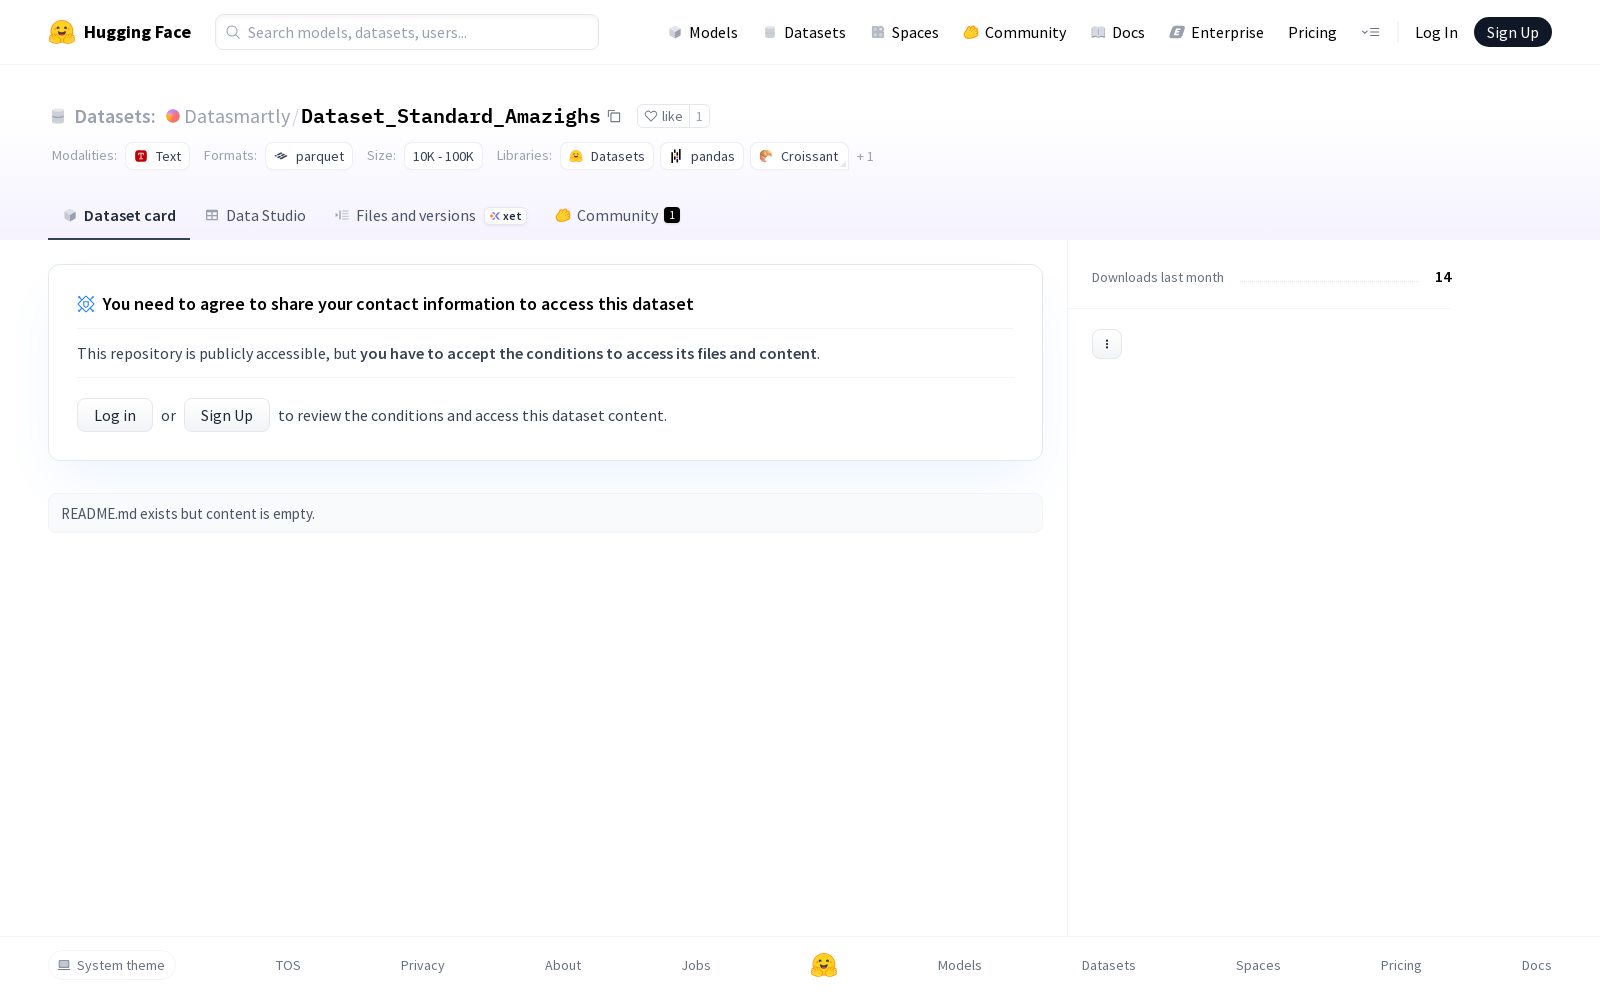Open Pricing footer link
The image size is (1600, 1000).
(1401, 965)
